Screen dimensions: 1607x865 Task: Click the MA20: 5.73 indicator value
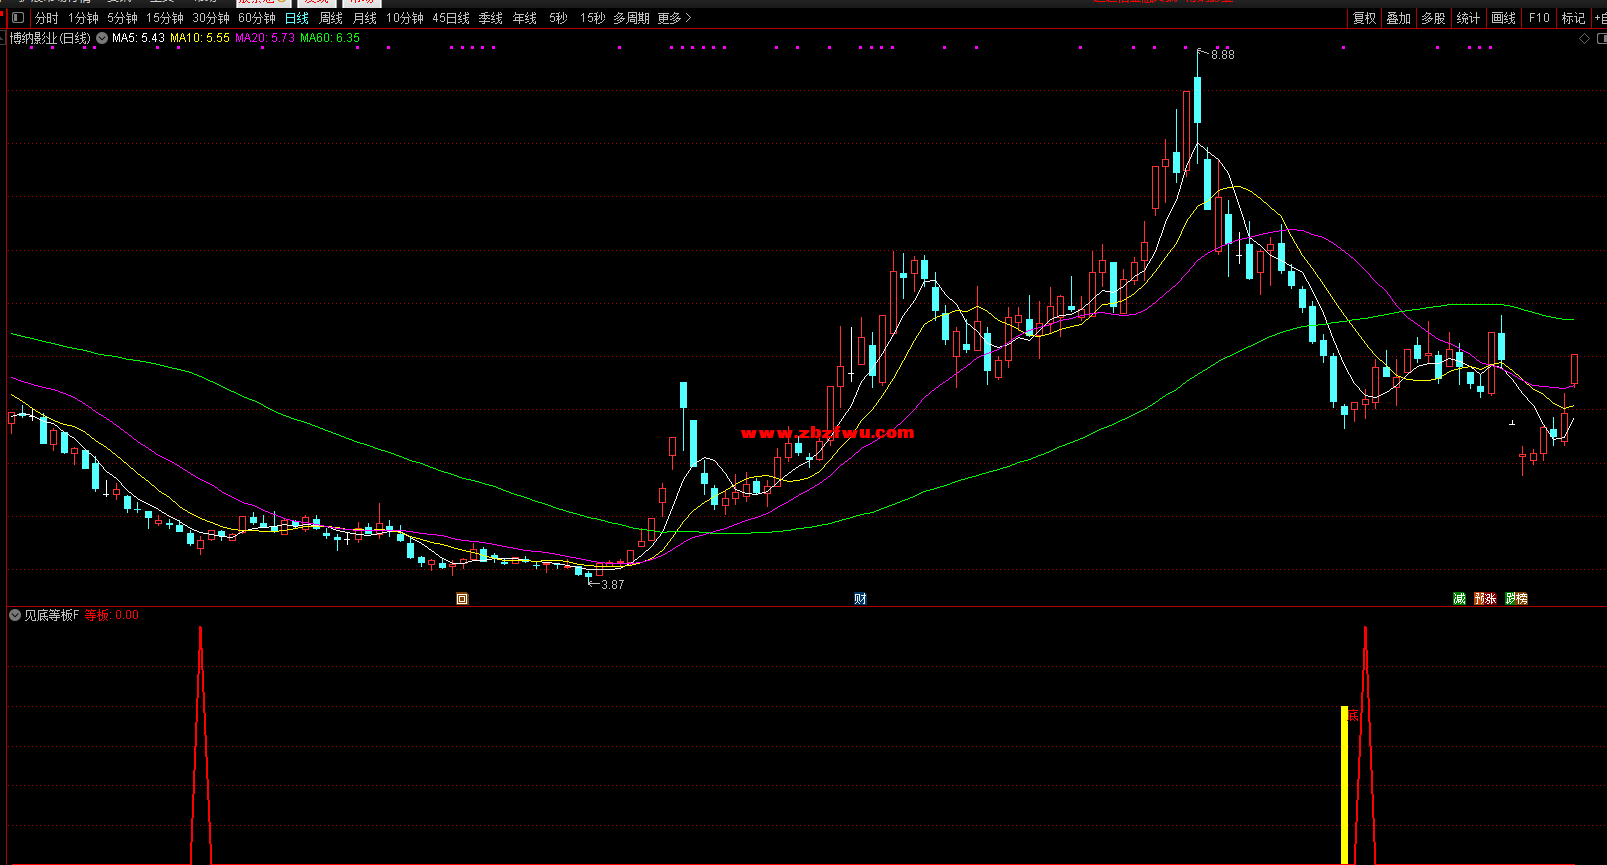pos(265,38)
